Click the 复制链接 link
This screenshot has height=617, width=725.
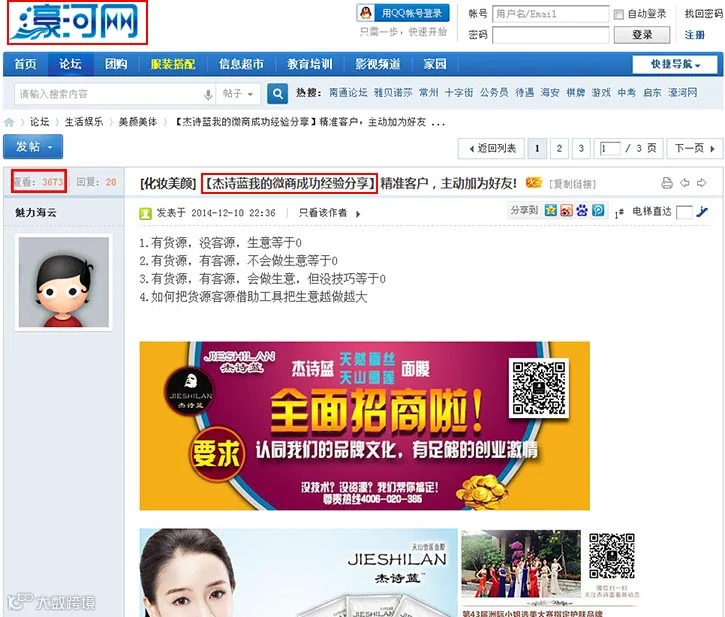pos(572,184)
